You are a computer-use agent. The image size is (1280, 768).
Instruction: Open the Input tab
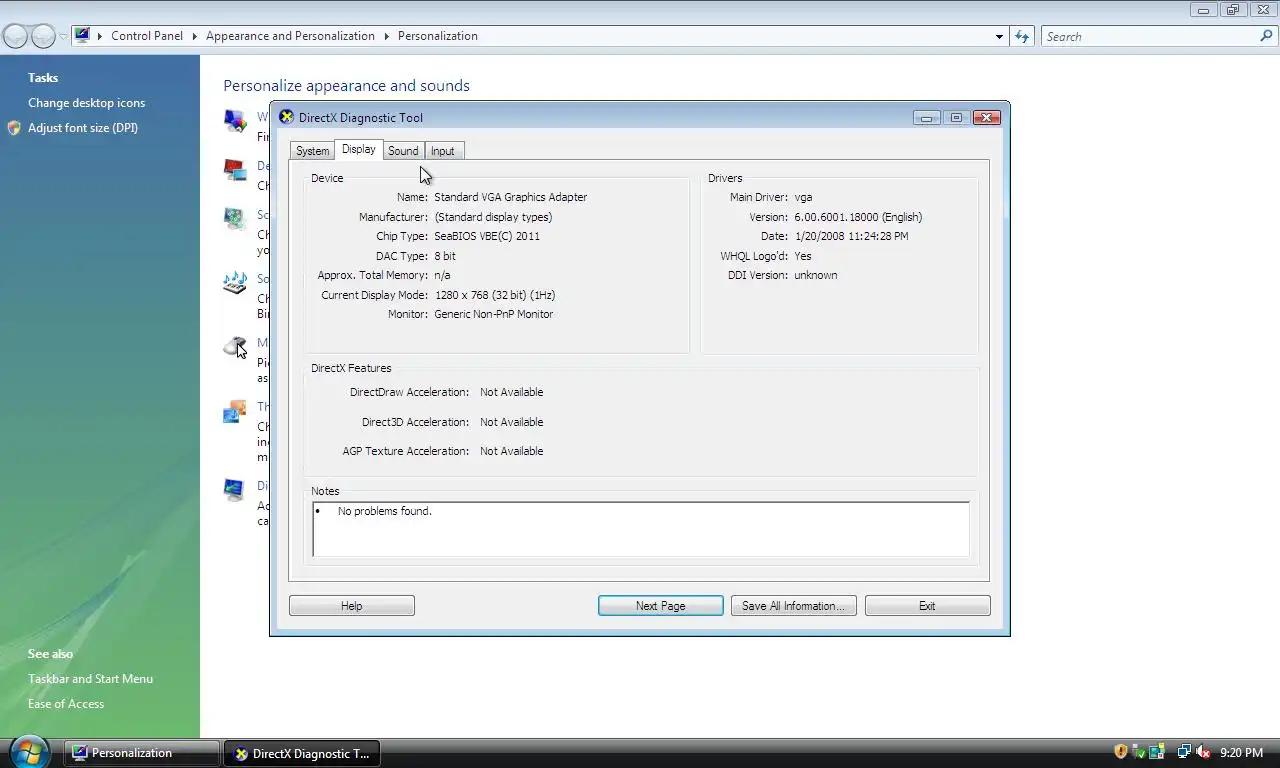(443, 151)
